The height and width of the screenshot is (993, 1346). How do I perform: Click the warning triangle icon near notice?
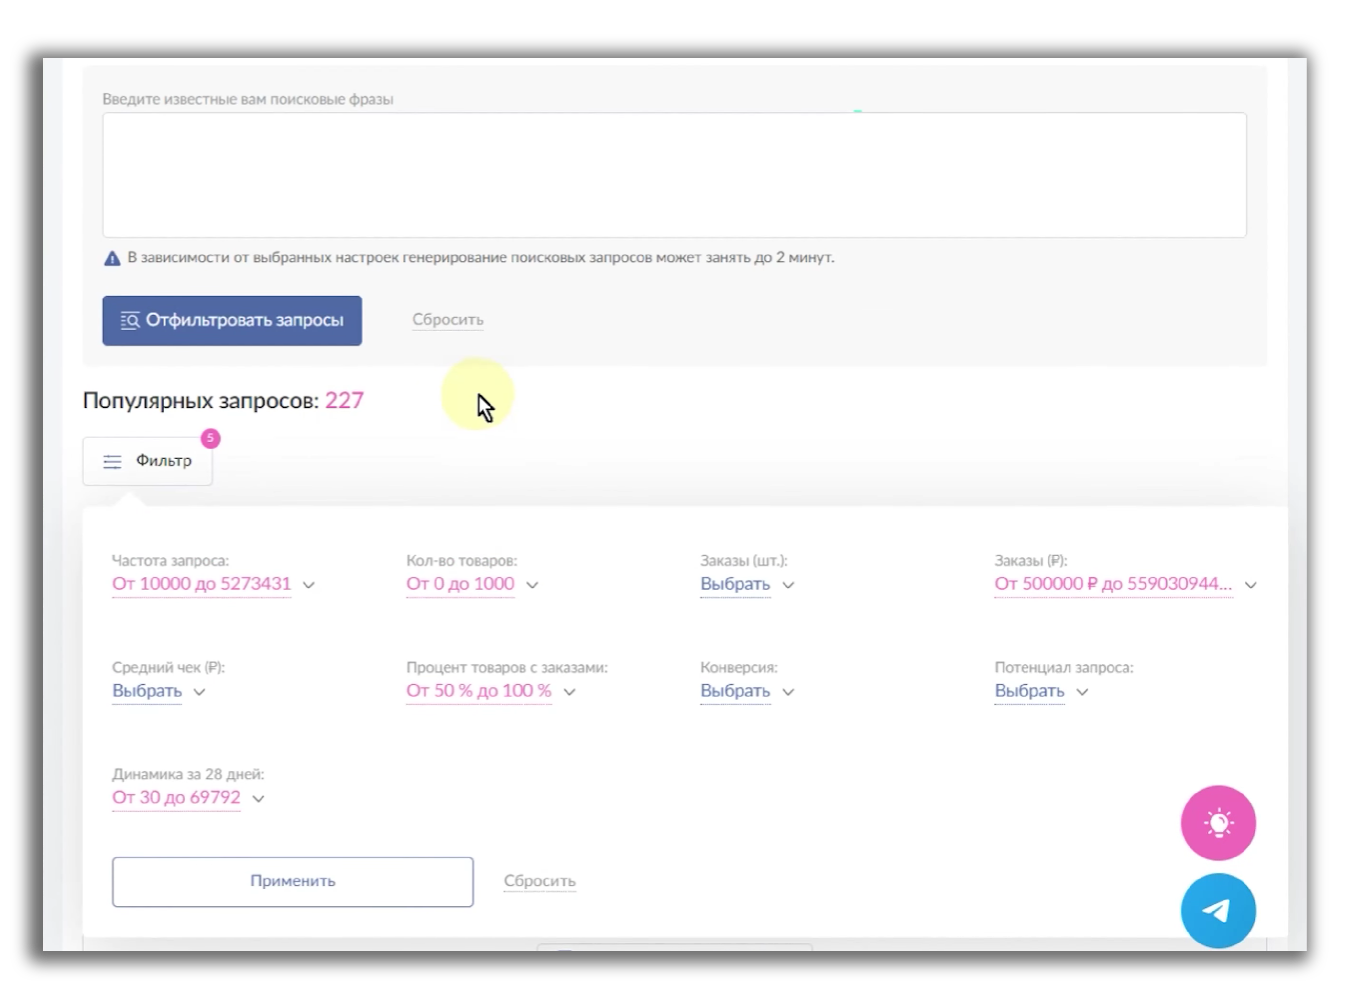pos(112,258)
